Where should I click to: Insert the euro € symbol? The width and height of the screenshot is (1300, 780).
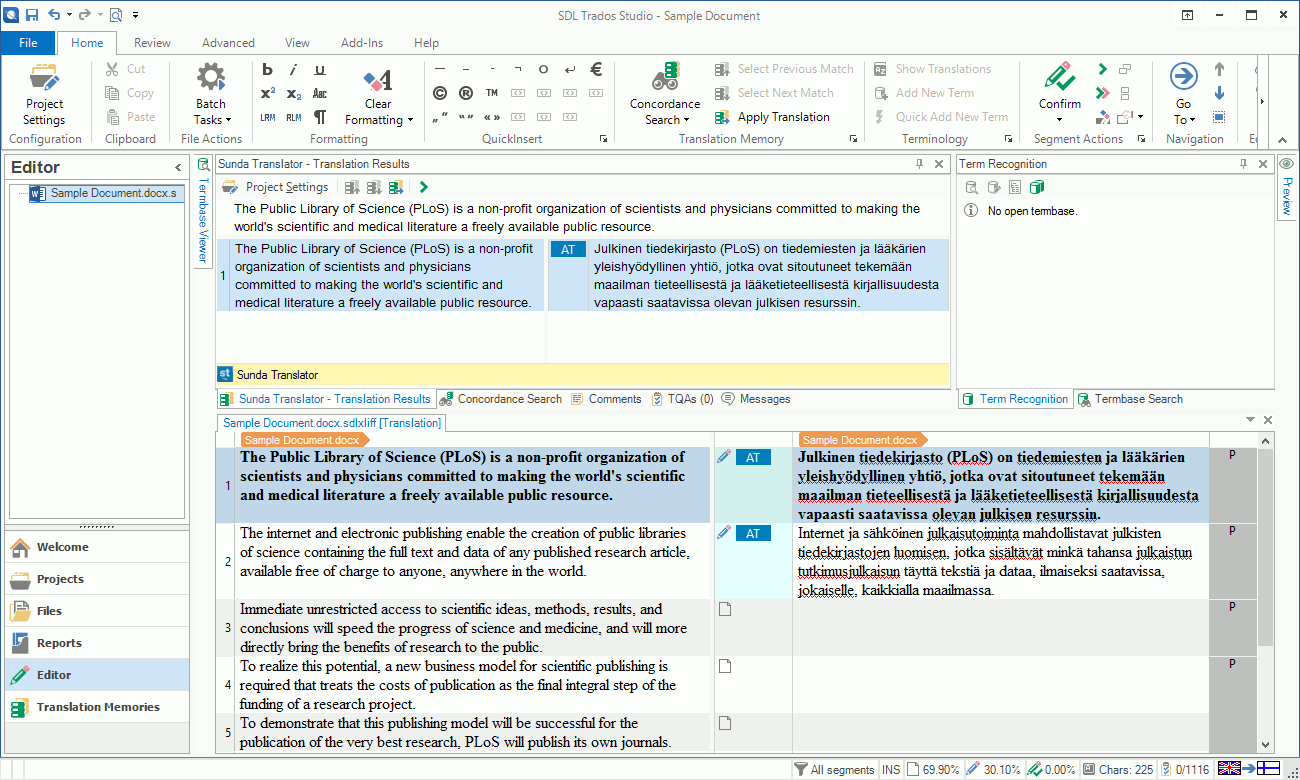pyautogui.click(x=596, y=69)
